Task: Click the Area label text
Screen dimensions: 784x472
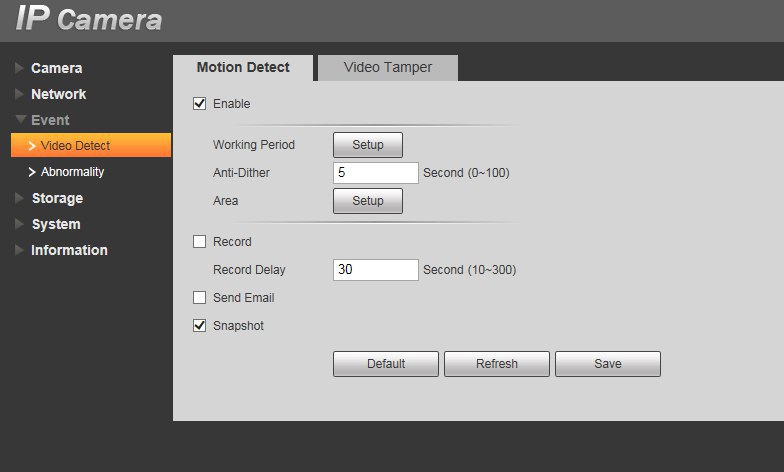Action: (226, 200)
